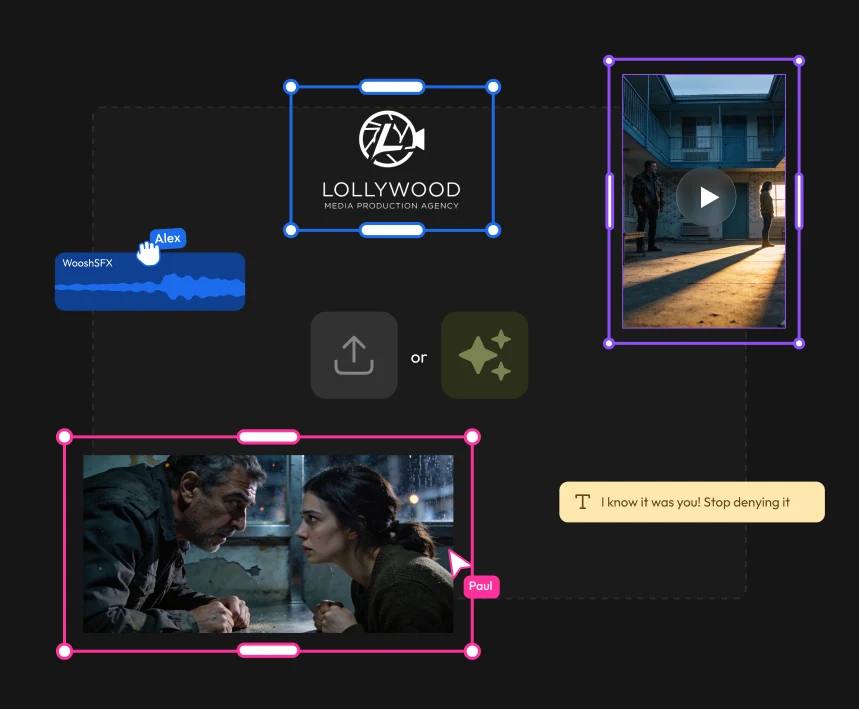859x709 pixels.
Task: Click the bottom-left pink handle of image frame
Action: click(x=65, y=651)
